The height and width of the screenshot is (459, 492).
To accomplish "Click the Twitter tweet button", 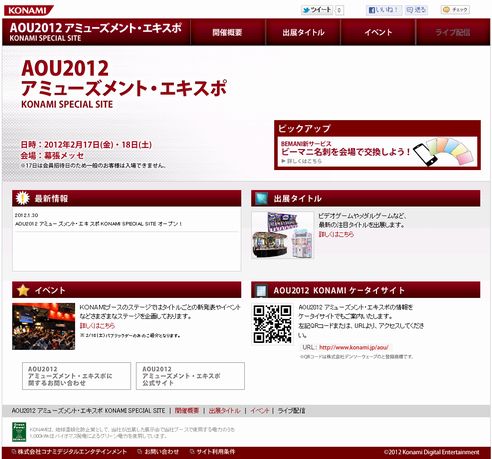I will [x=317, y=10].
